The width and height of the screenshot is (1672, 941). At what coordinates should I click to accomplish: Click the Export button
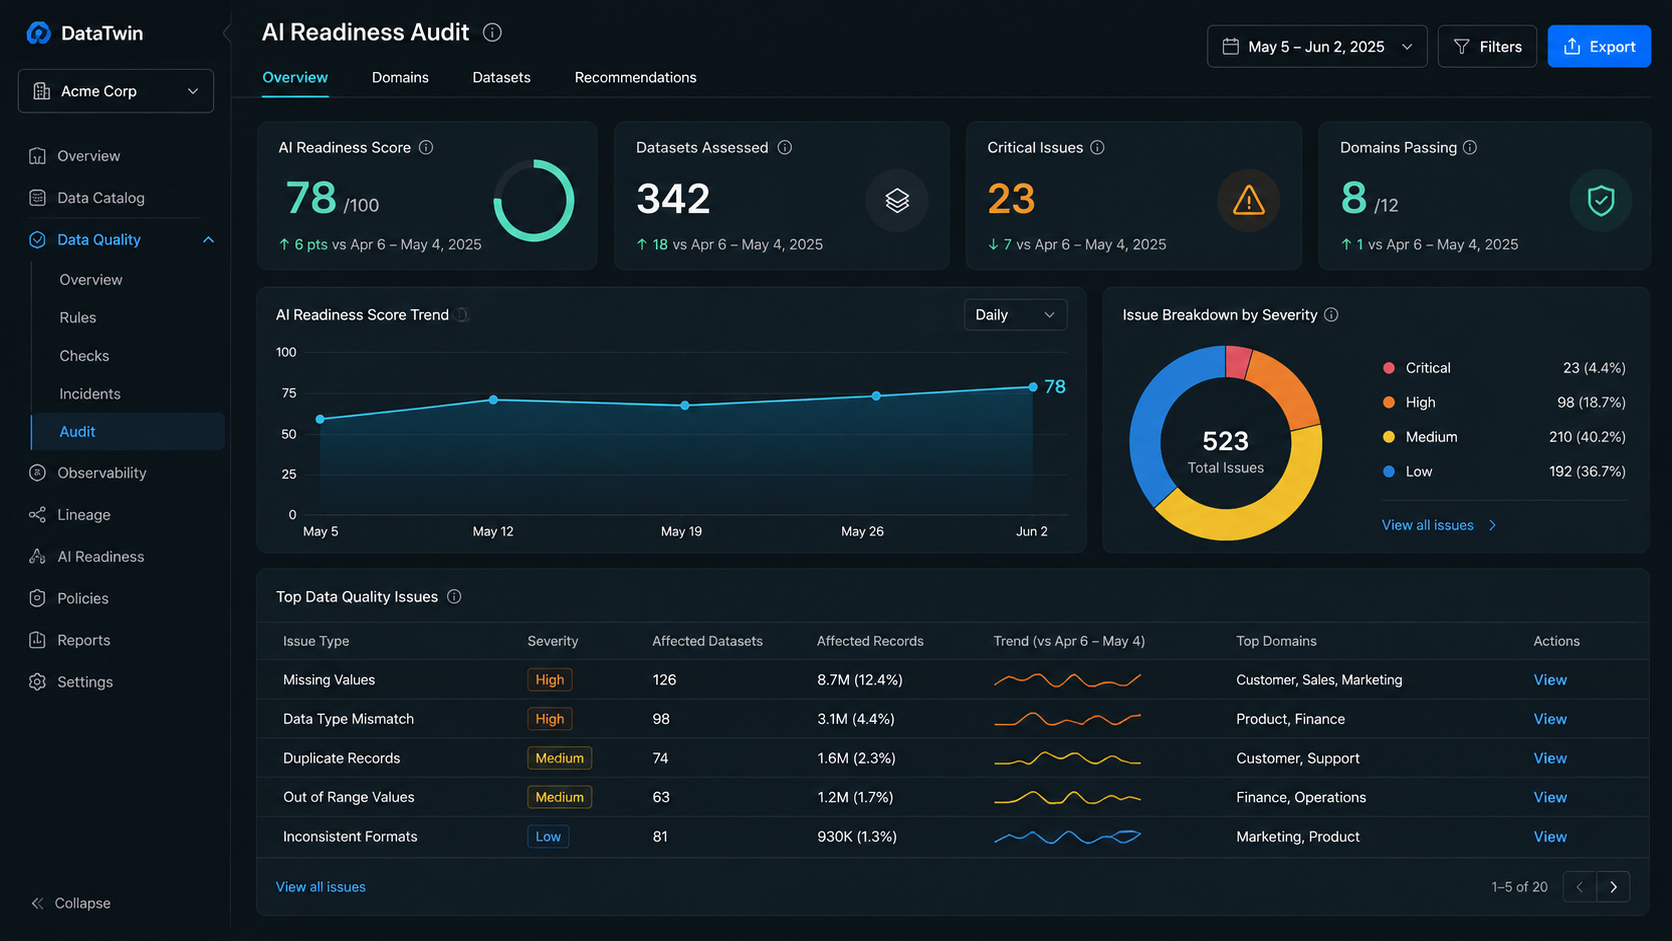tap(1599, 47)
